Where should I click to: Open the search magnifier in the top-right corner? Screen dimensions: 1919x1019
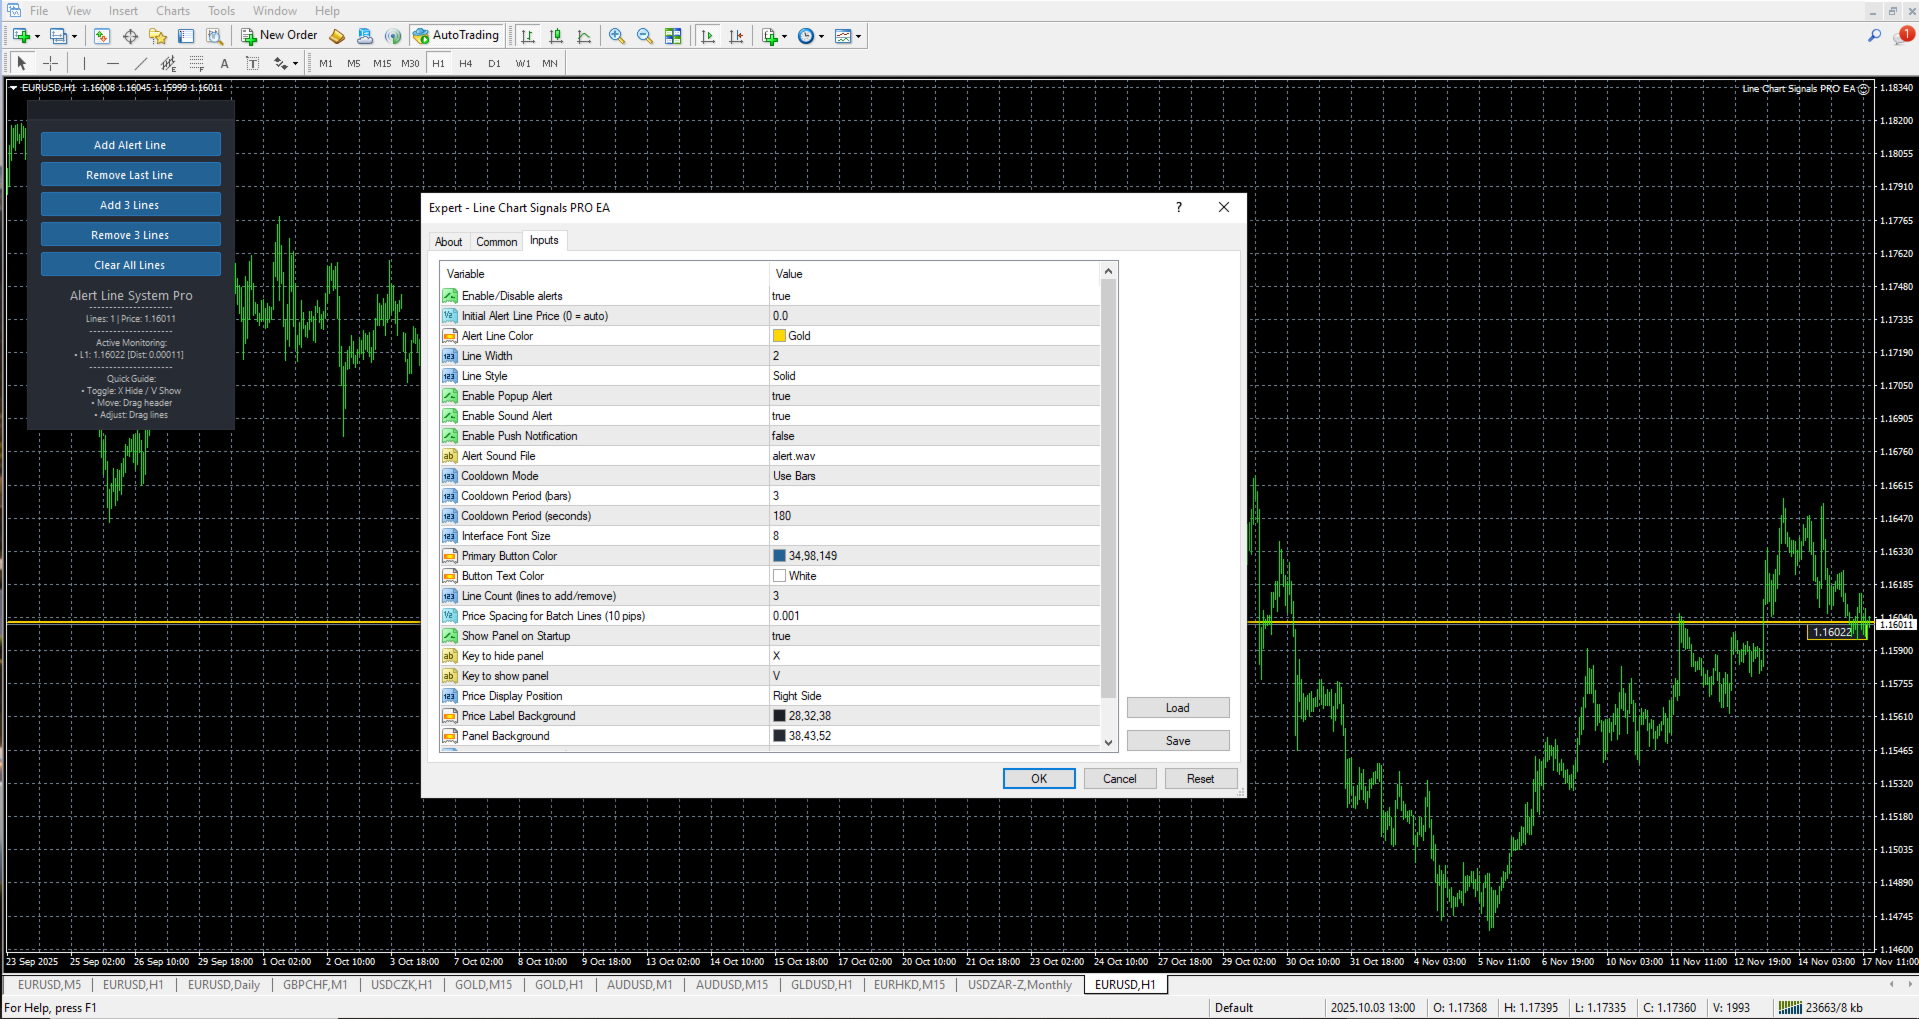click(x=1874, y=36)
